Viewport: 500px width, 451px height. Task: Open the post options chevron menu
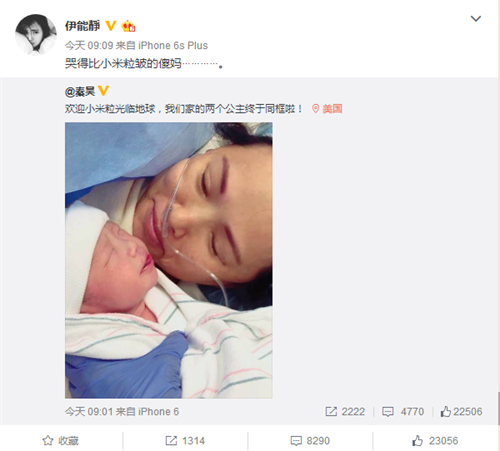tap(476, 19)
